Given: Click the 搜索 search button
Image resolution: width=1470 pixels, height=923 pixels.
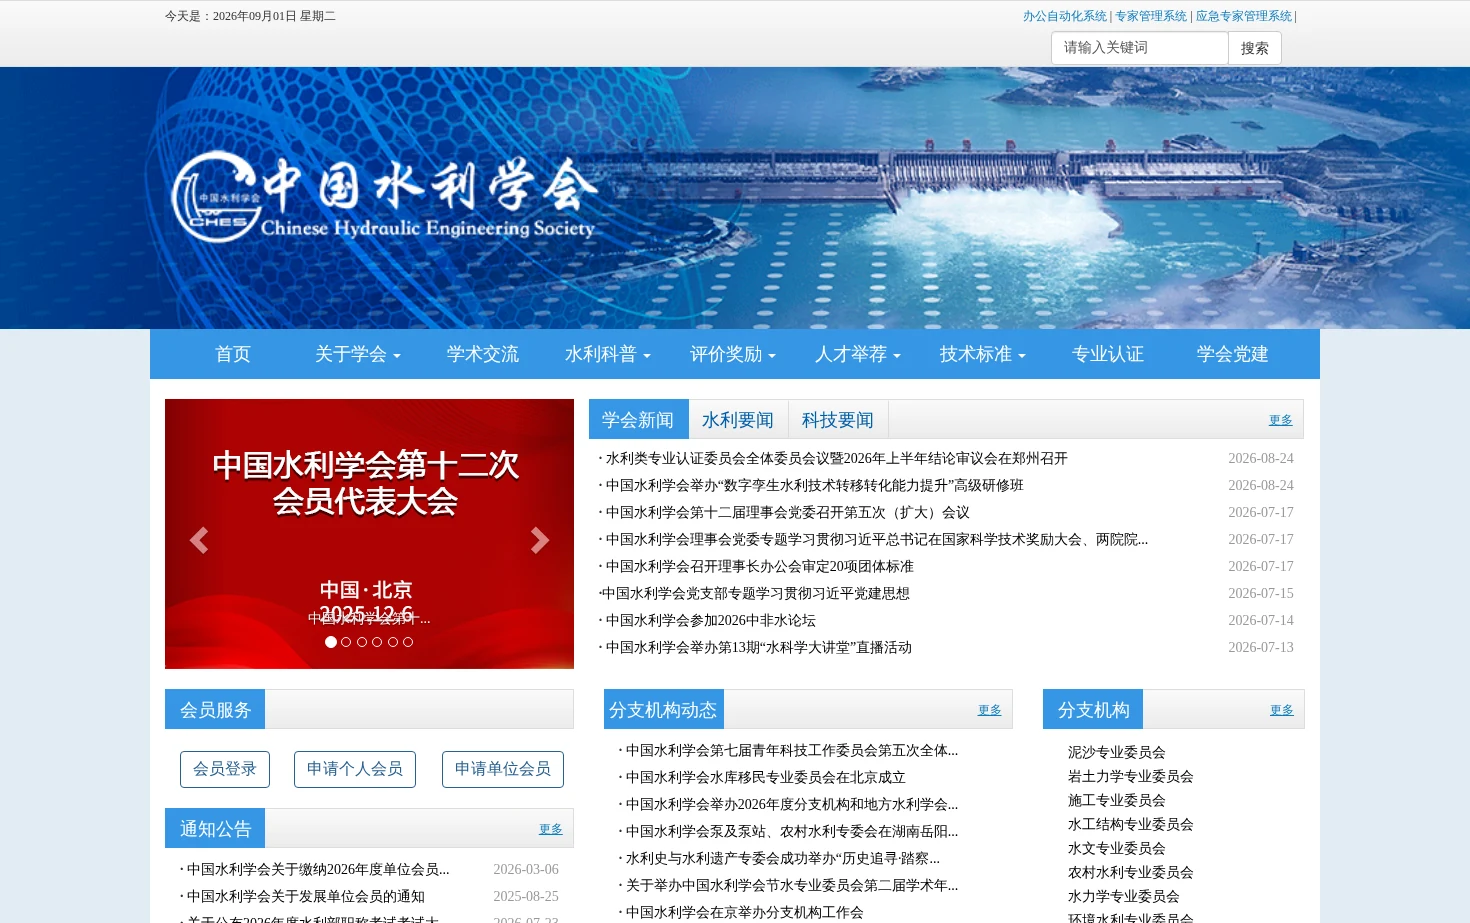Looking at the screenshot, I should [x=1255, y=48].
